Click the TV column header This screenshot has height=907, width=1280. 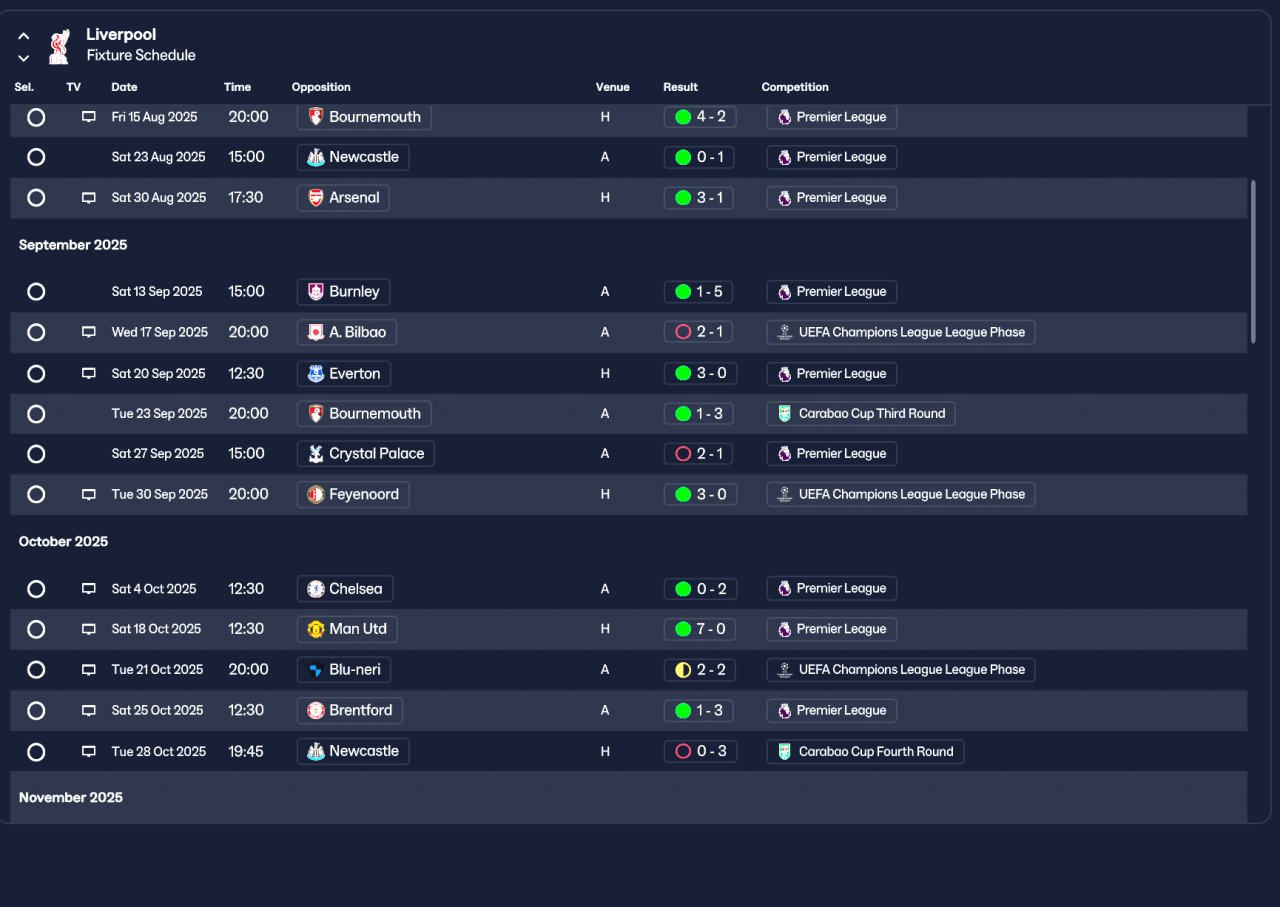coord(74,87)
